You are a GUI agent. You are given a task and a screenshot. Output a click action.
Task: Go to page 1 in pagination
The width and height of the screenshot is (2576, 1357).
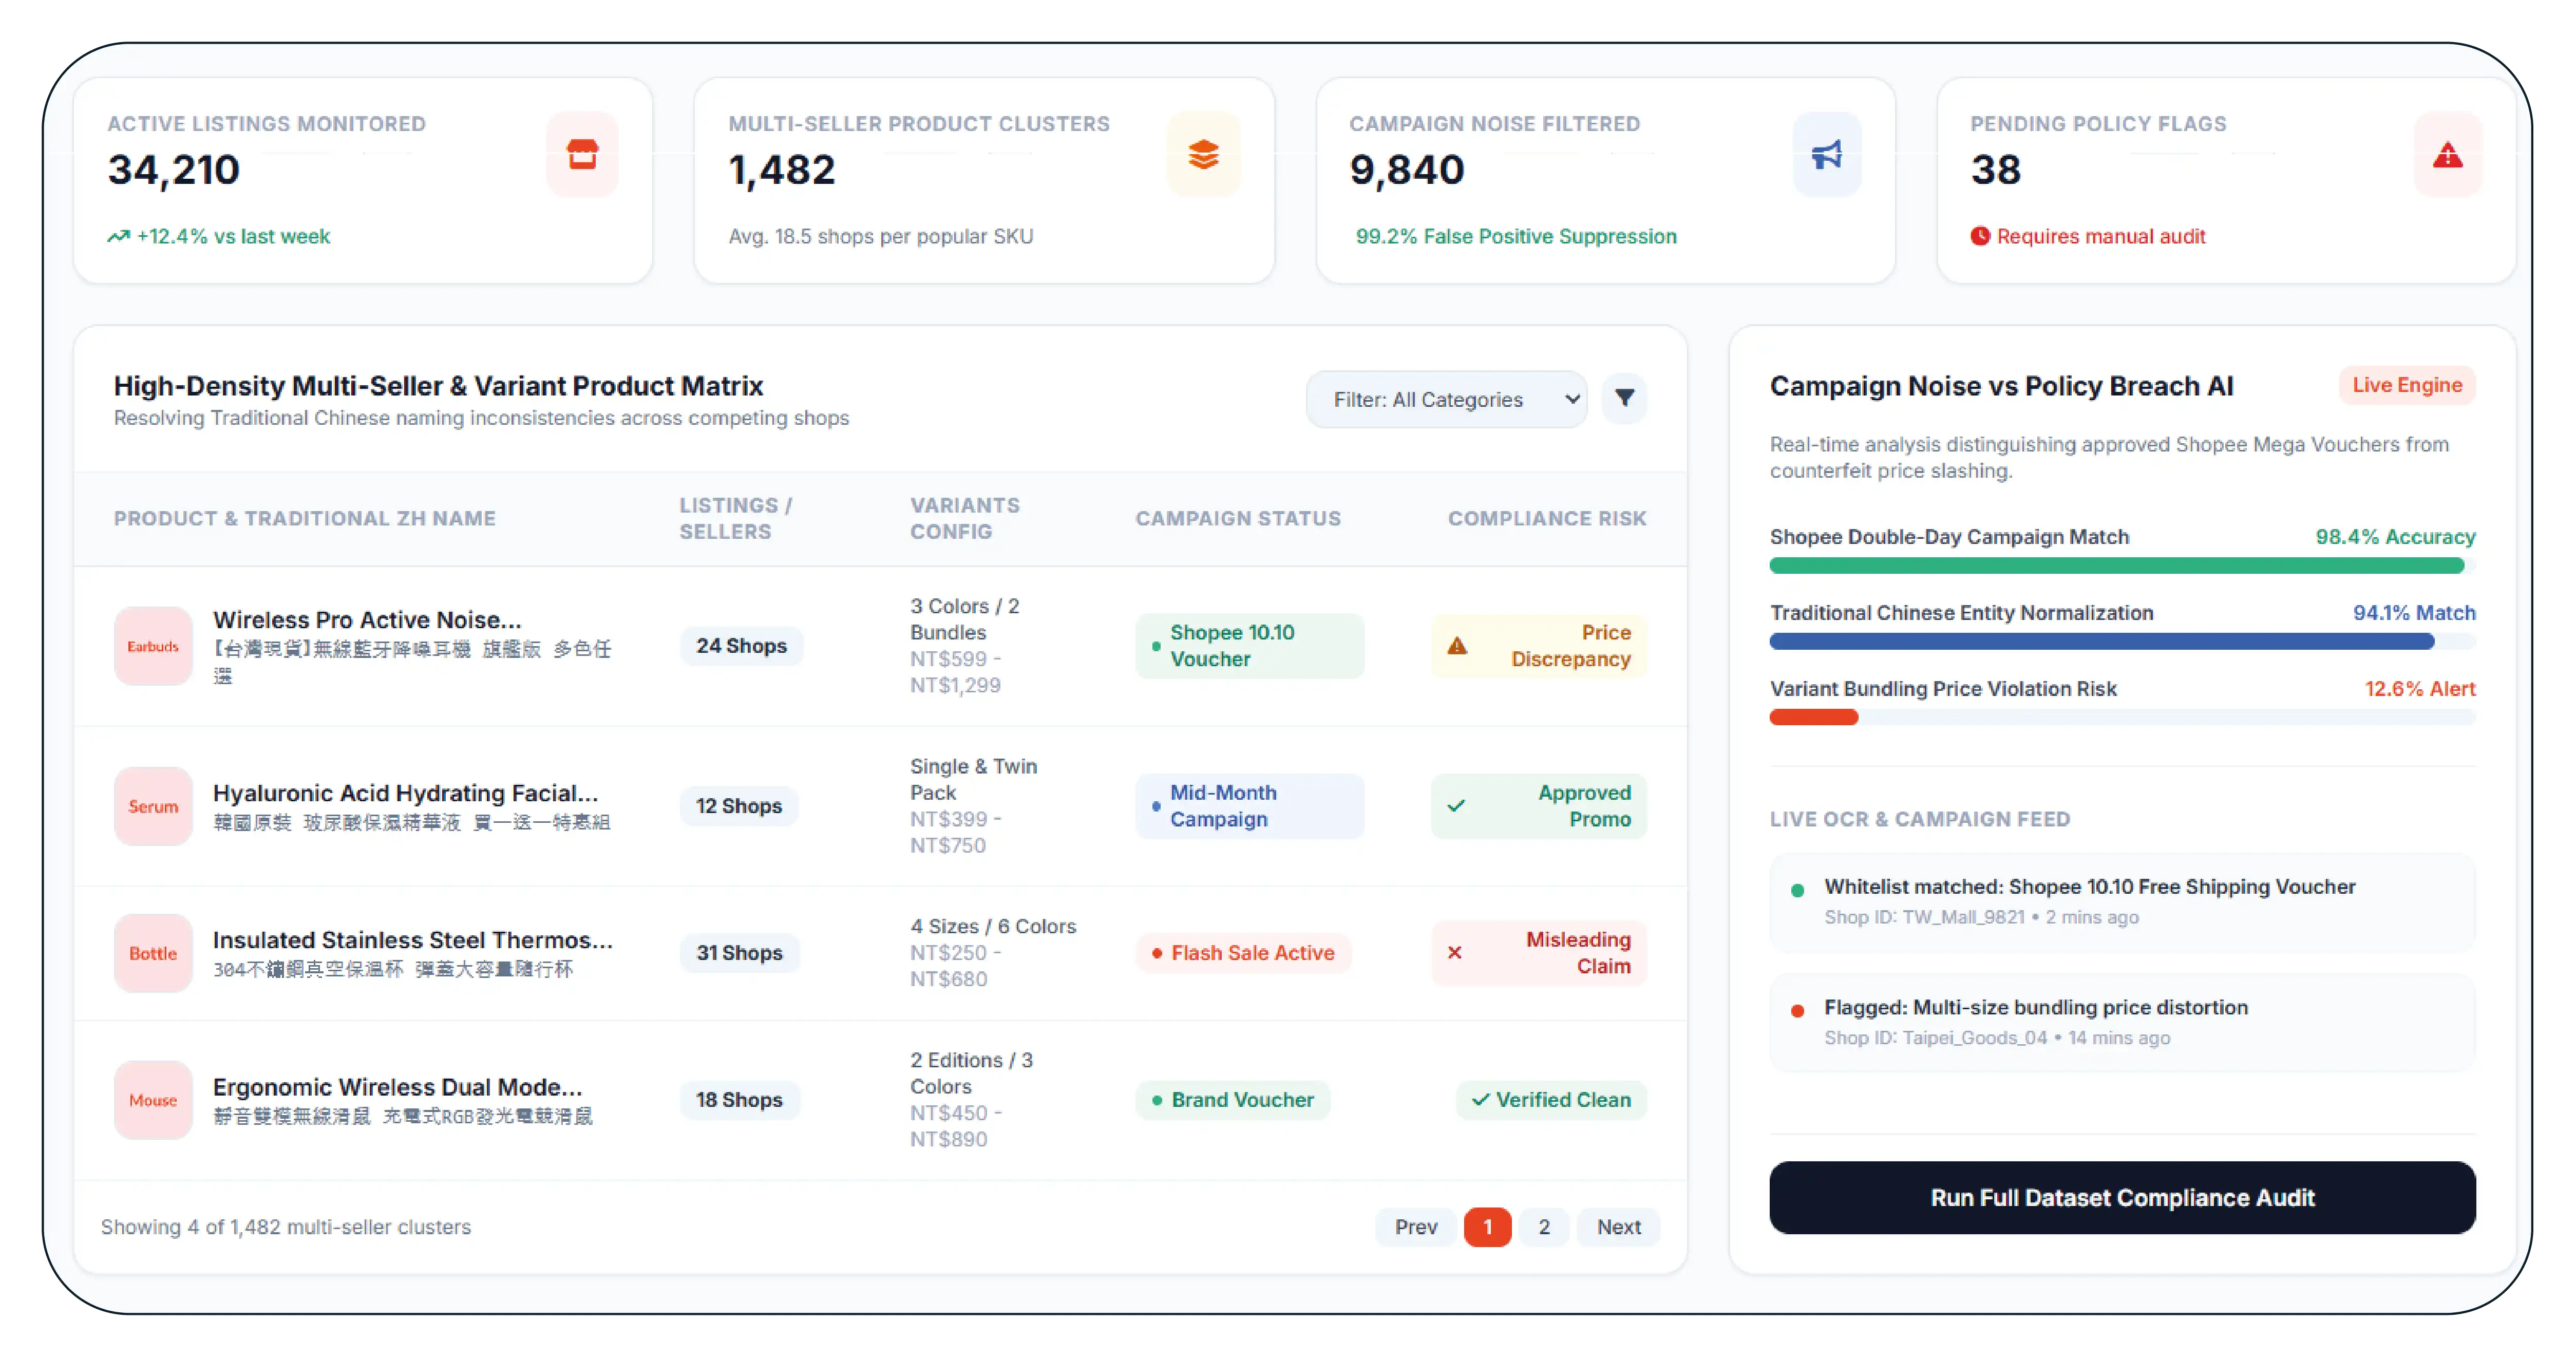[x=1487, y=1227]
